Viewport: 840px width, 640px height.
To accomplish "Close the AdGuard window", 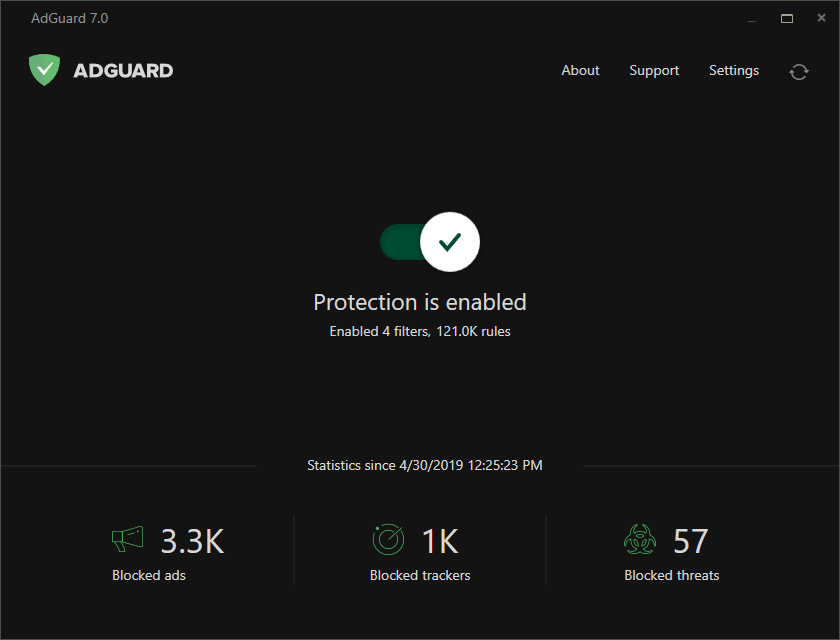I will tap(822, 19).
